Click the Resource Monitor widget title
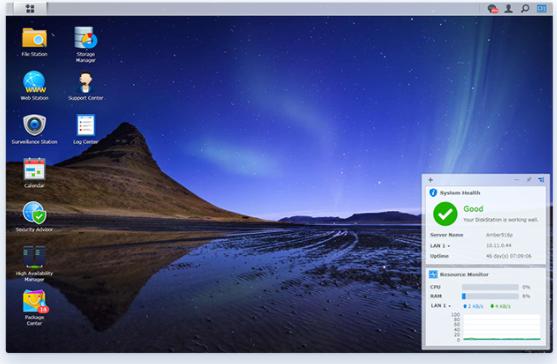The image size is (557, 364). pyautogui.click(x=464, y=275)
